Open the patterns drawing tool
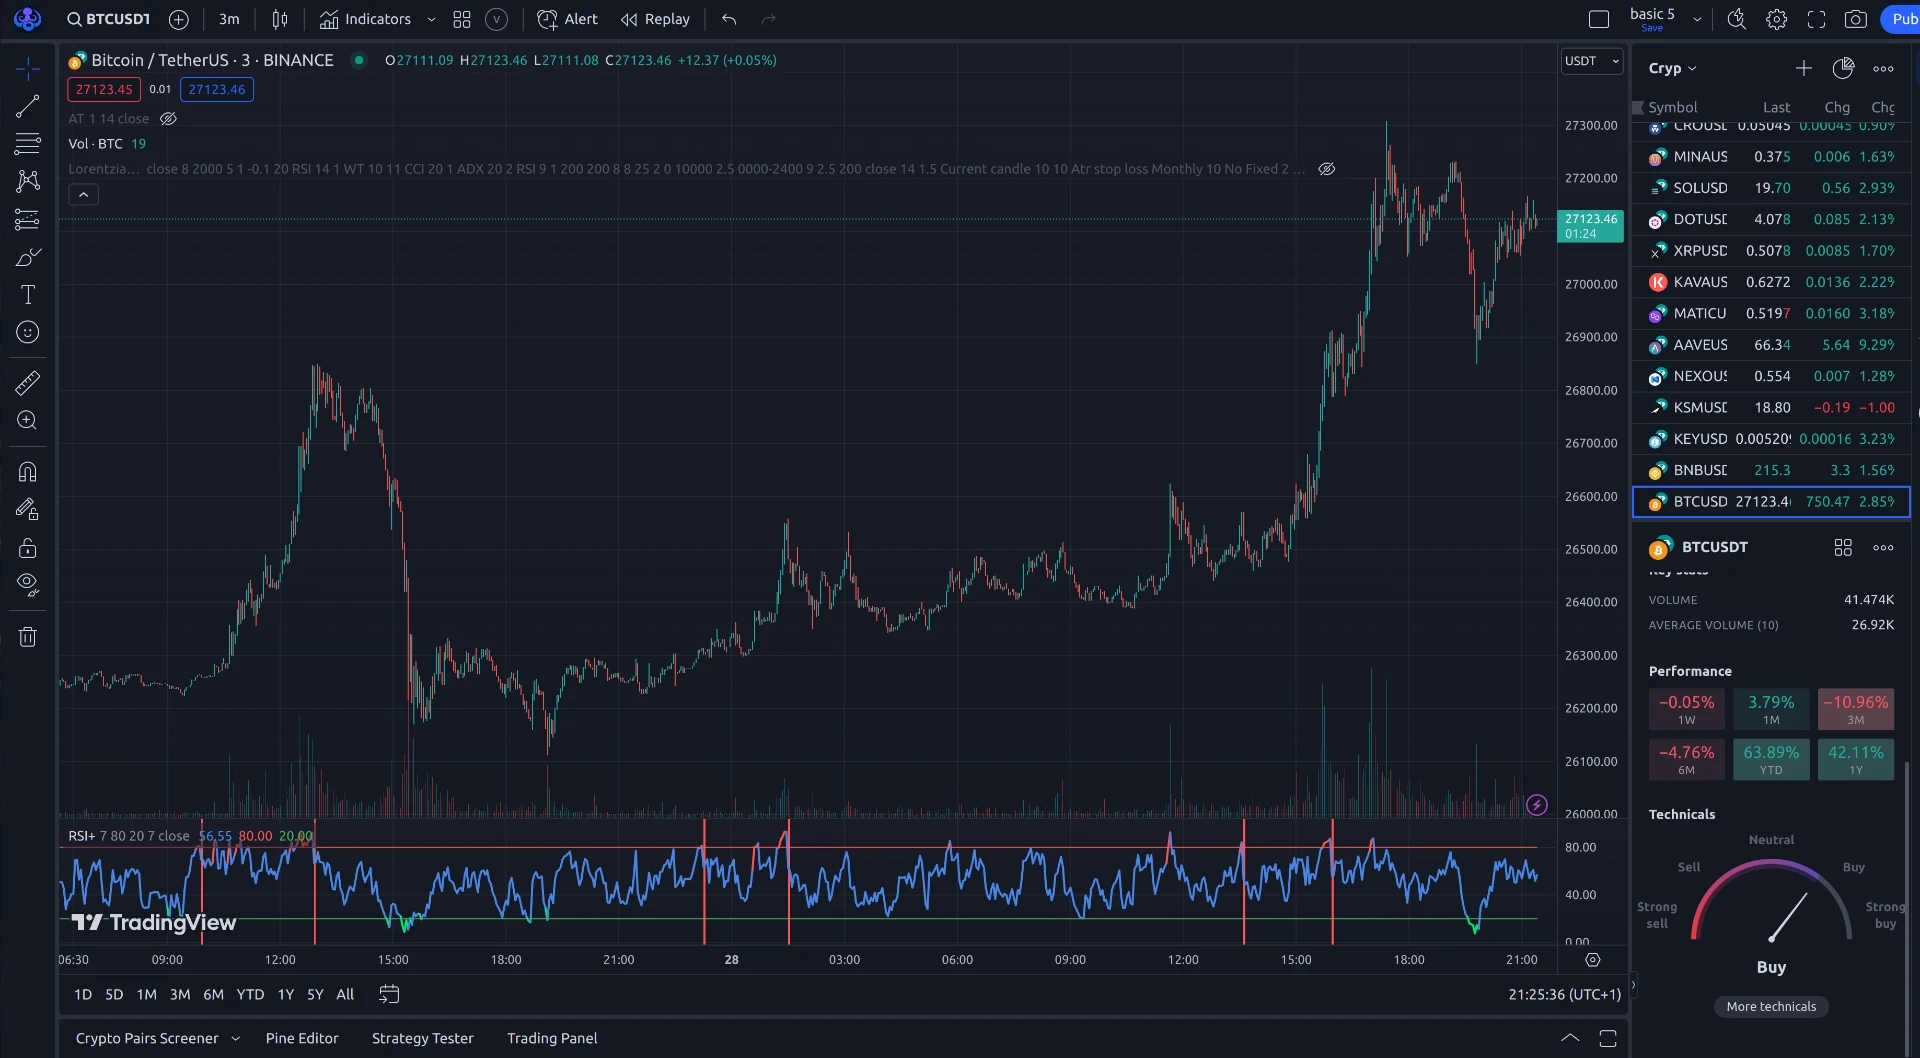1920x1058 pixels. pyautogui.click(x=28, y=181)
